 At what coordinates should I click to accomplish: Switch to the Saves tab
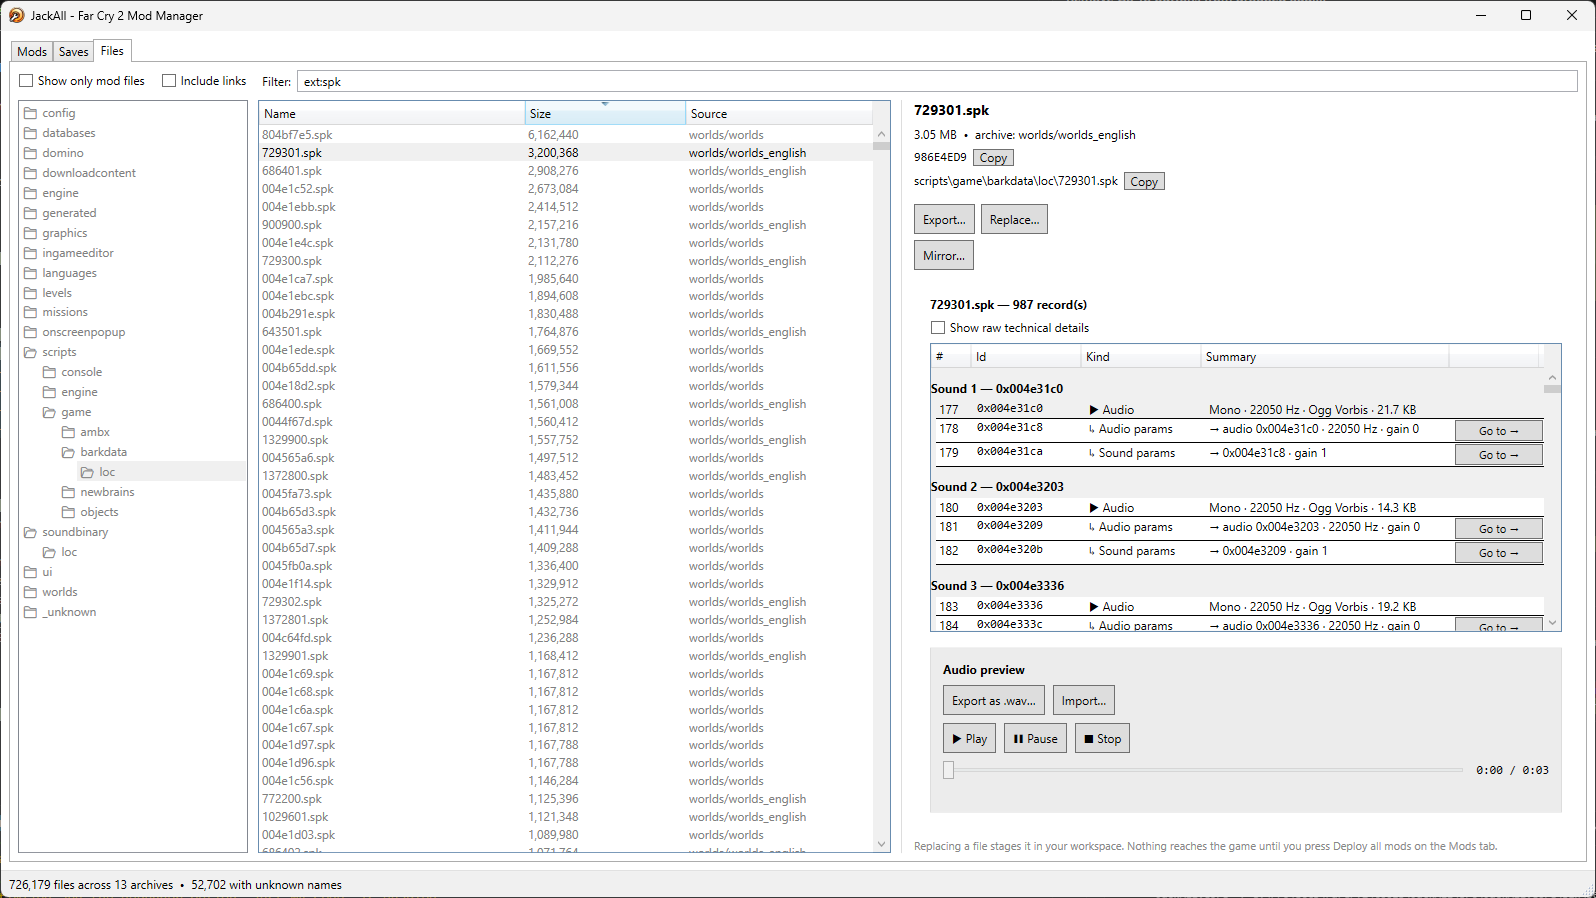[73, 52]
